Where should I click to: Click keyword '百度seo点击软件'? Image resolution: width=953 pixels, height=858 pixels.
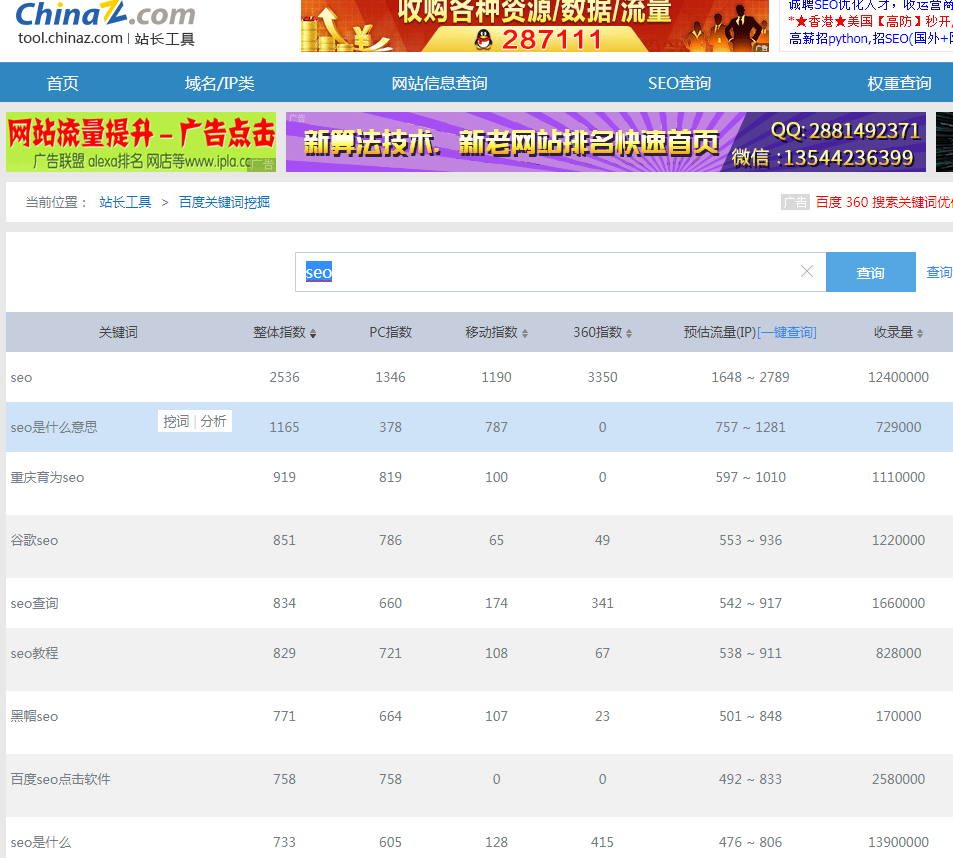60,779
